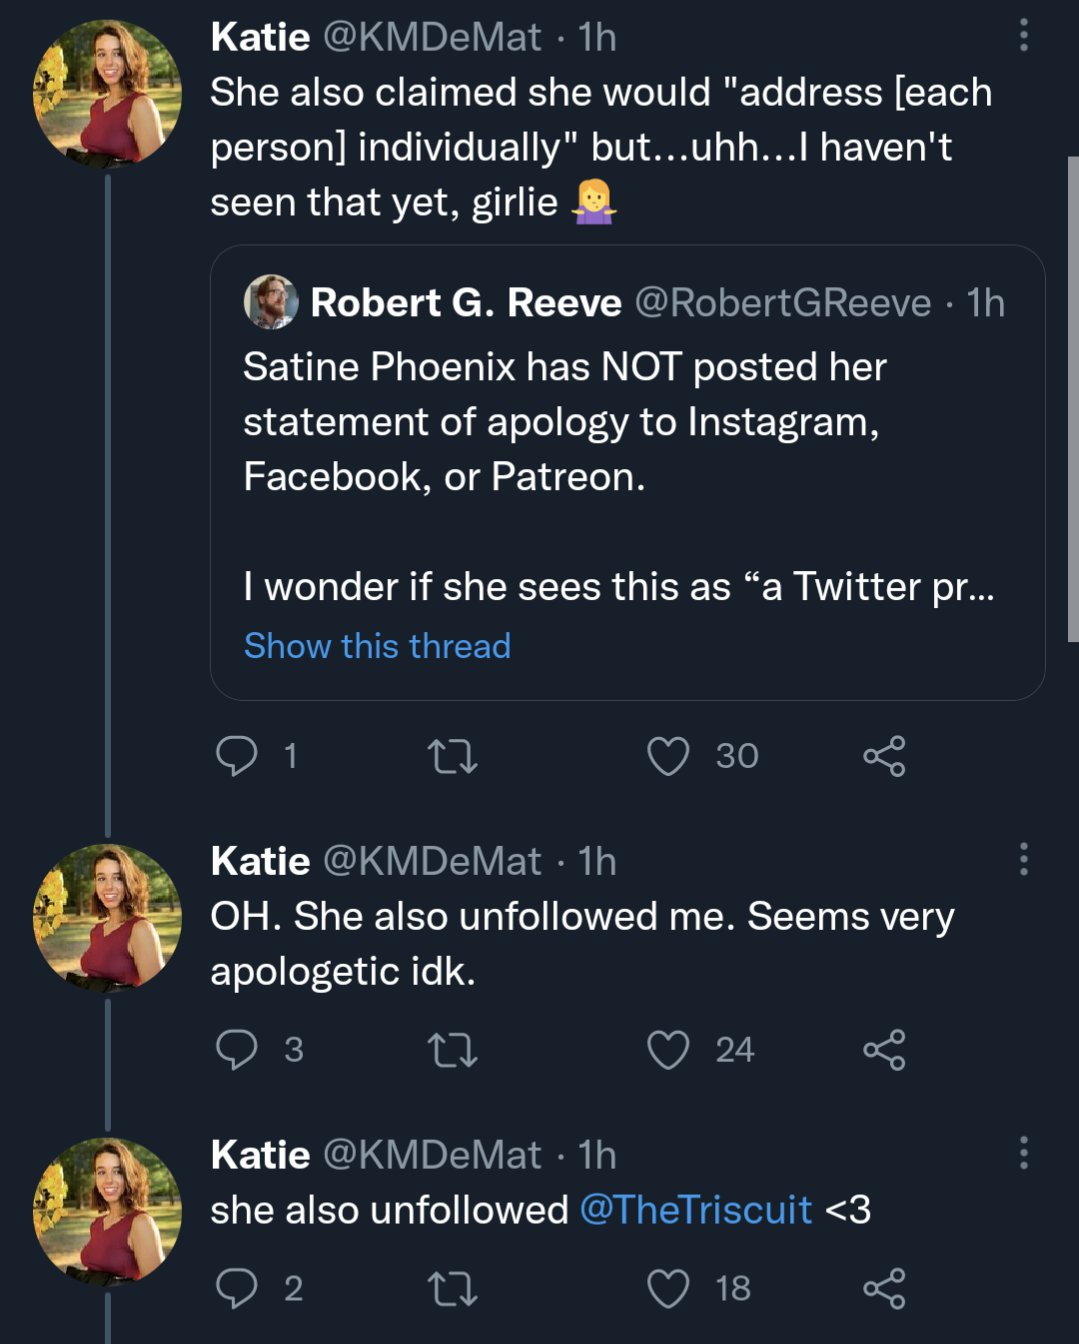Screen dimensions: 1079x1344
Task: Open Robert G. Reeve's quoted tweet avatar
Action: [x=271, y=302]
